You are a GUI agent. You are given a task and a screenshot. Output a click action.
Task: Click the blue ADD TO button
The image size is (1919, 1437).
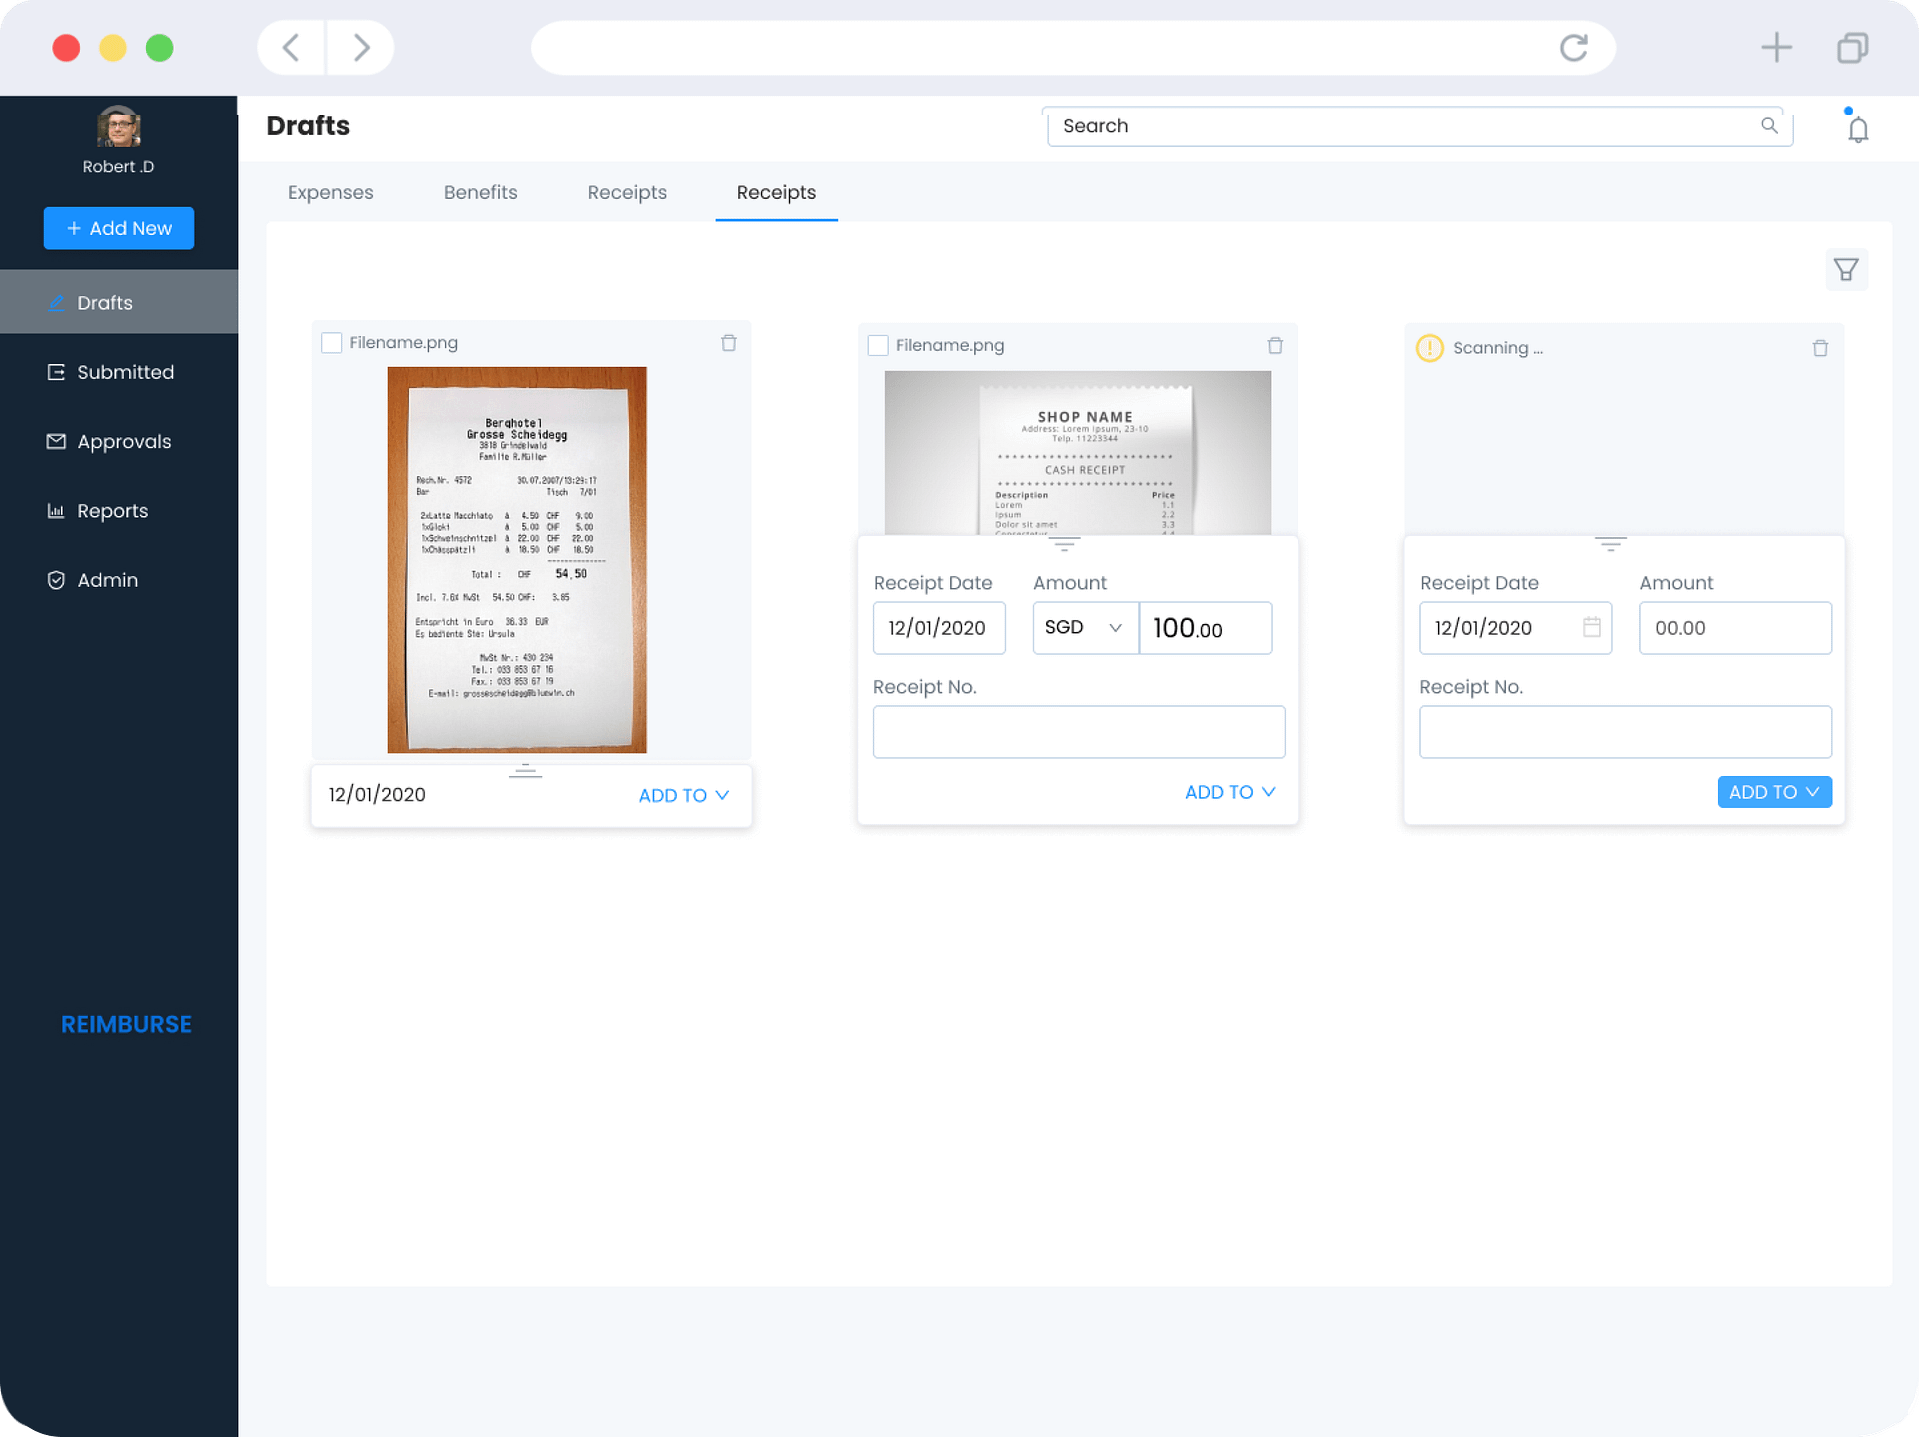(x=1773, y=792)
